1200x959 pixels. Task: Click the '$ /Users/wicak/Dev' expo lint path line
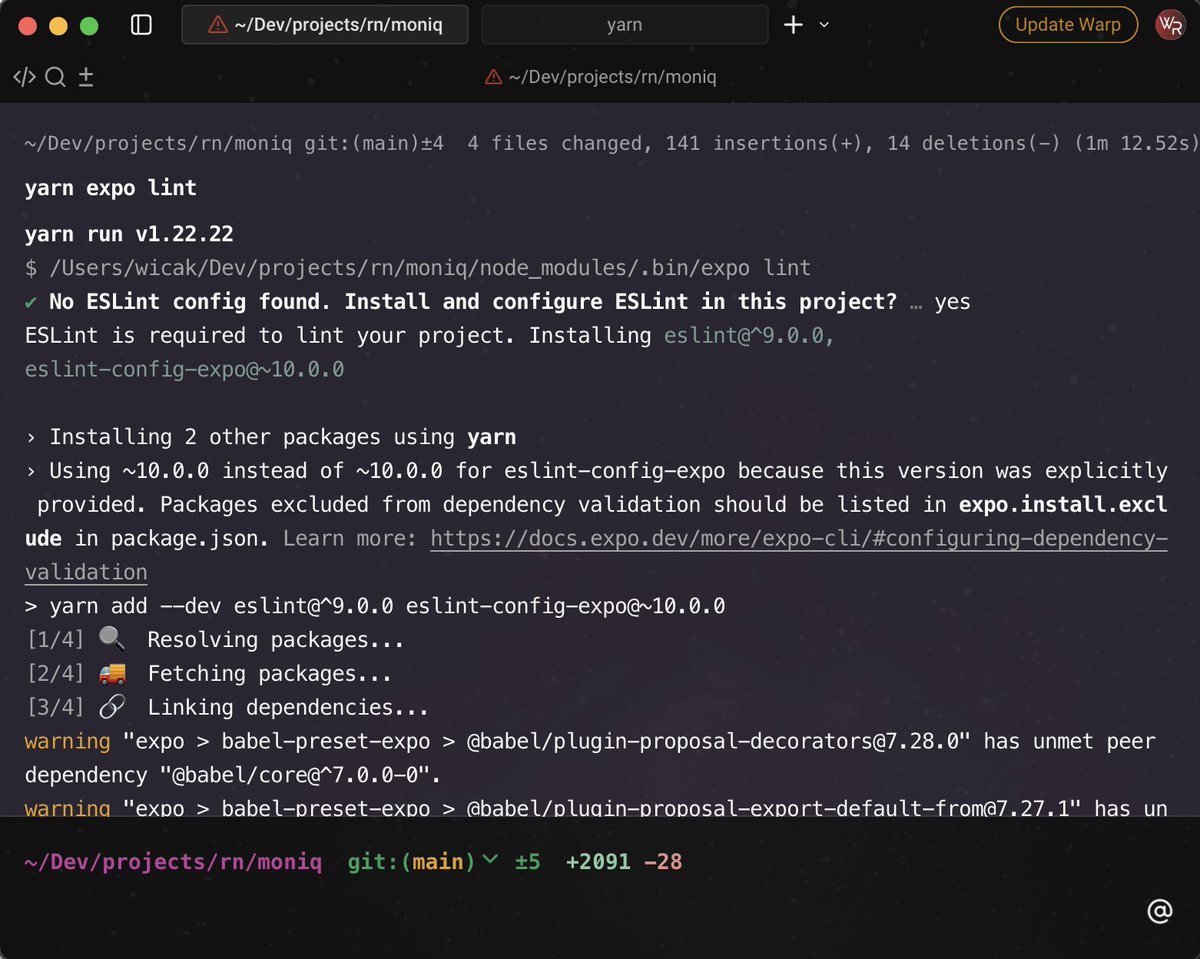point(418,268)
